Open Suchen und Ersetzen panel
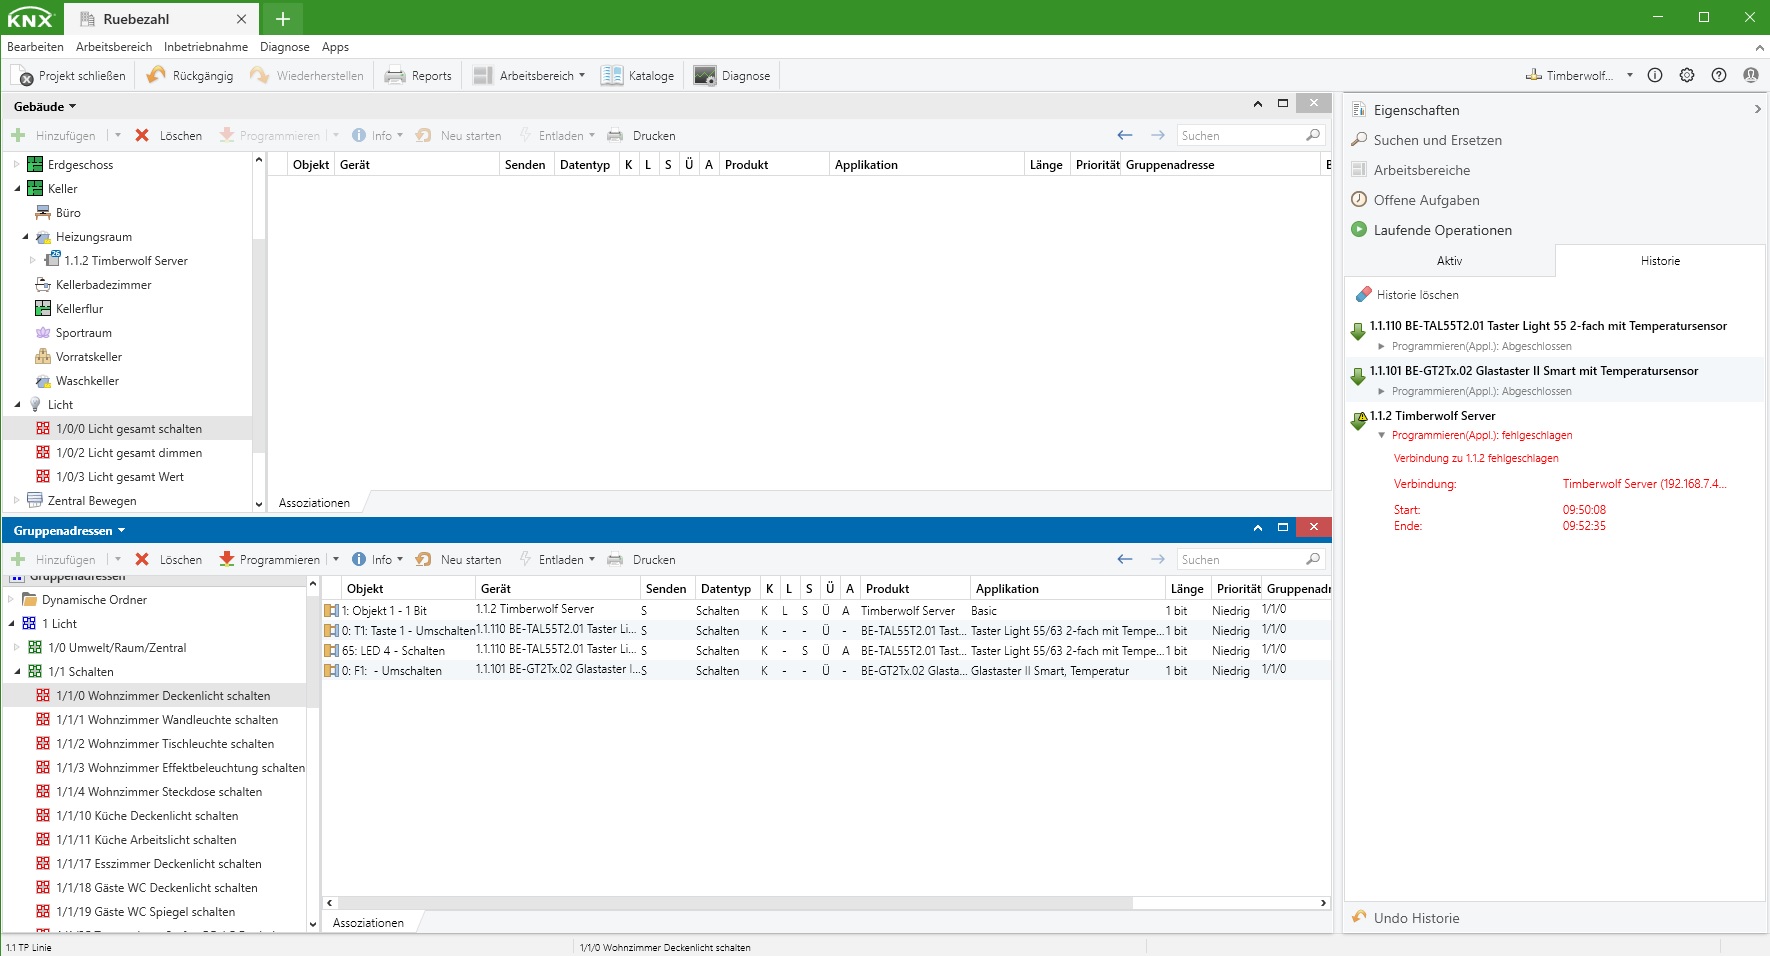Viewport: 1770px width, 956px height. coord(1437,140)
